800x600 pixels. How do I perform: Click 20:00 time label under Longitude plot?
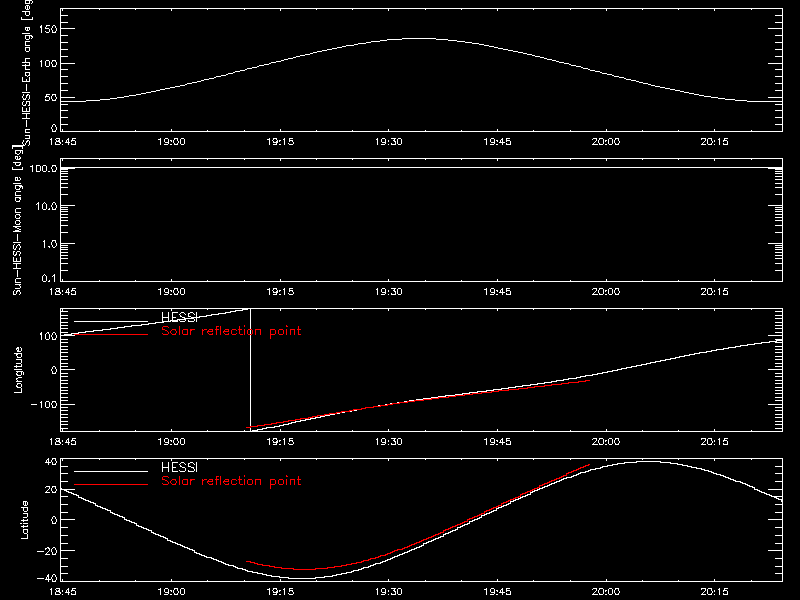tap(606, 441)
